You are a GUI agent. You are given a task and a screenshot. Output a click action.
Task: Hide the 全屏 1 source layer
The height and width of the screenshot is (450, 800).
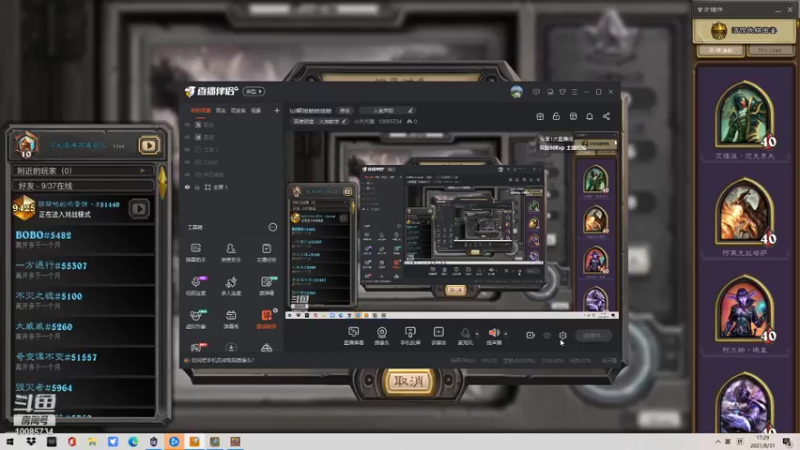[x=187, y=187]
